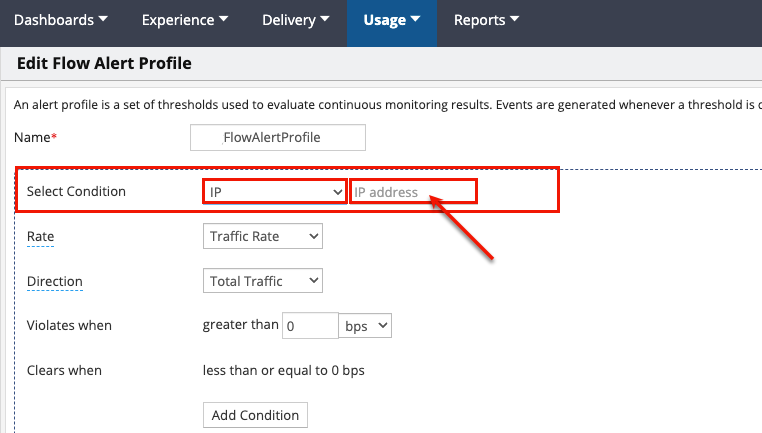Open the Select Condition IP dropdown
762x433 pixels.
(274, 191)
